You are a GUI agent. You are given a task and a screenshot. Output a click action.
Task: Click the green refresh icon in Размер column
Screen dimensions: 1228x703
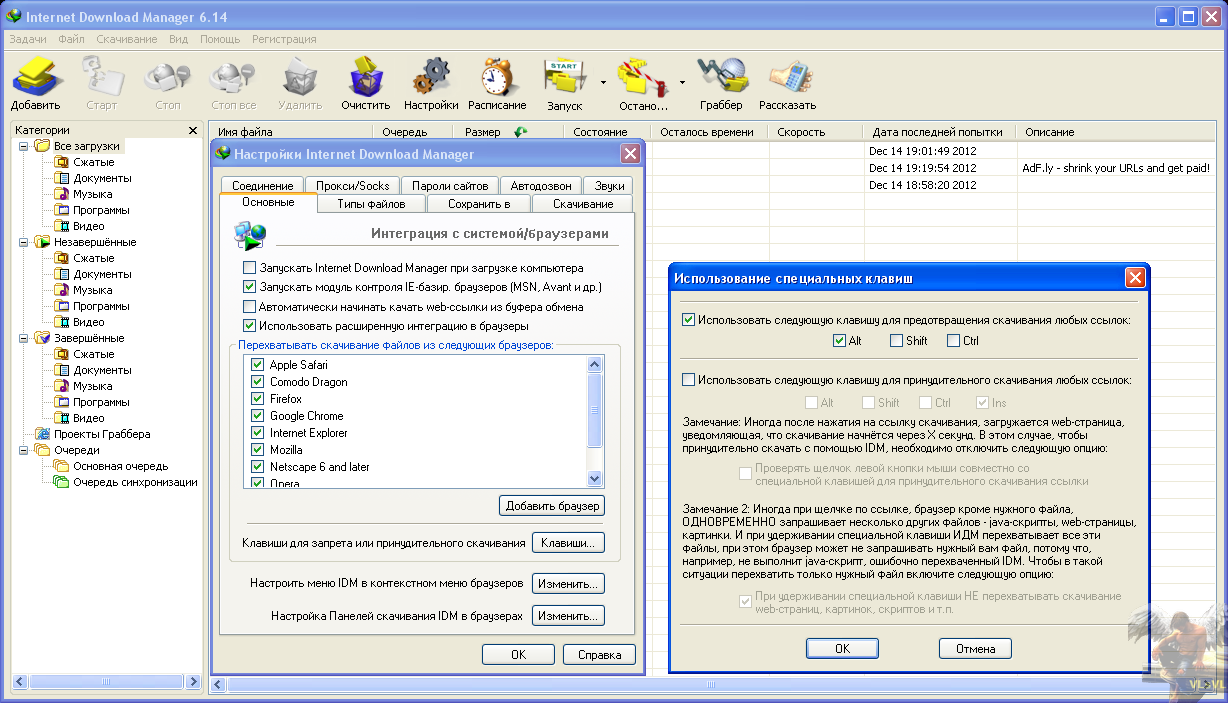coord(520,131)
